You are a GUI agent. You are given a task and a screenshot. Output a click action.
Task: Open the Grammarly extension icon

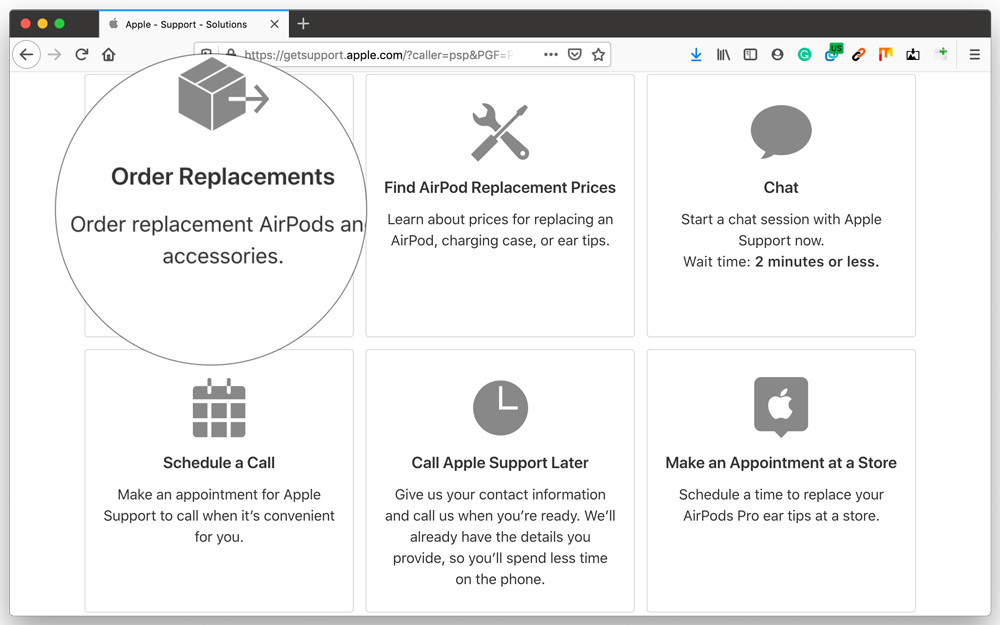click(804, 54)
